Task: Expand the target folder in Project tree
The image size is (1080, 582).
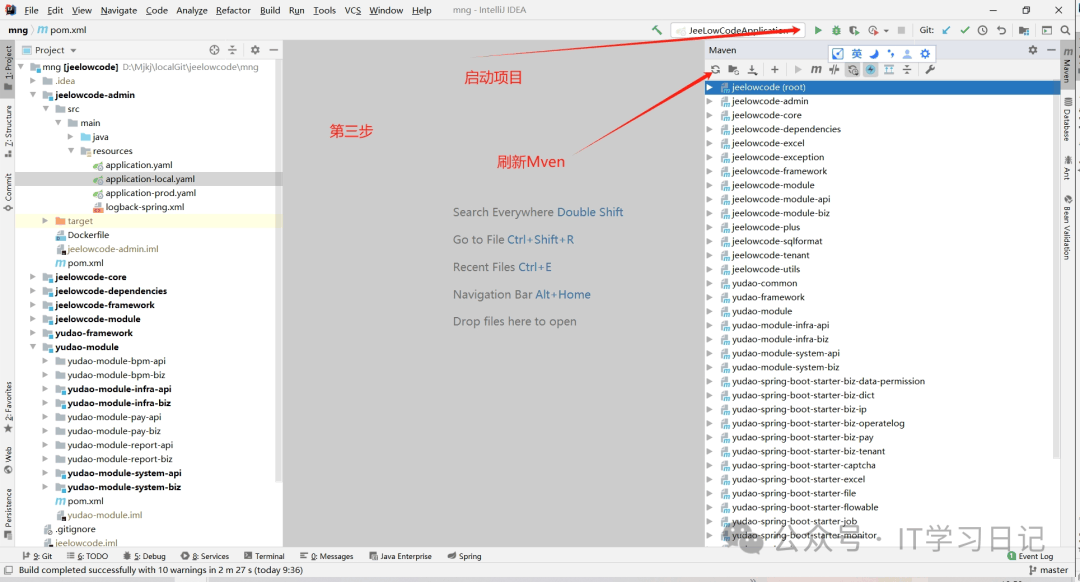Action: (x=45, y=221)
